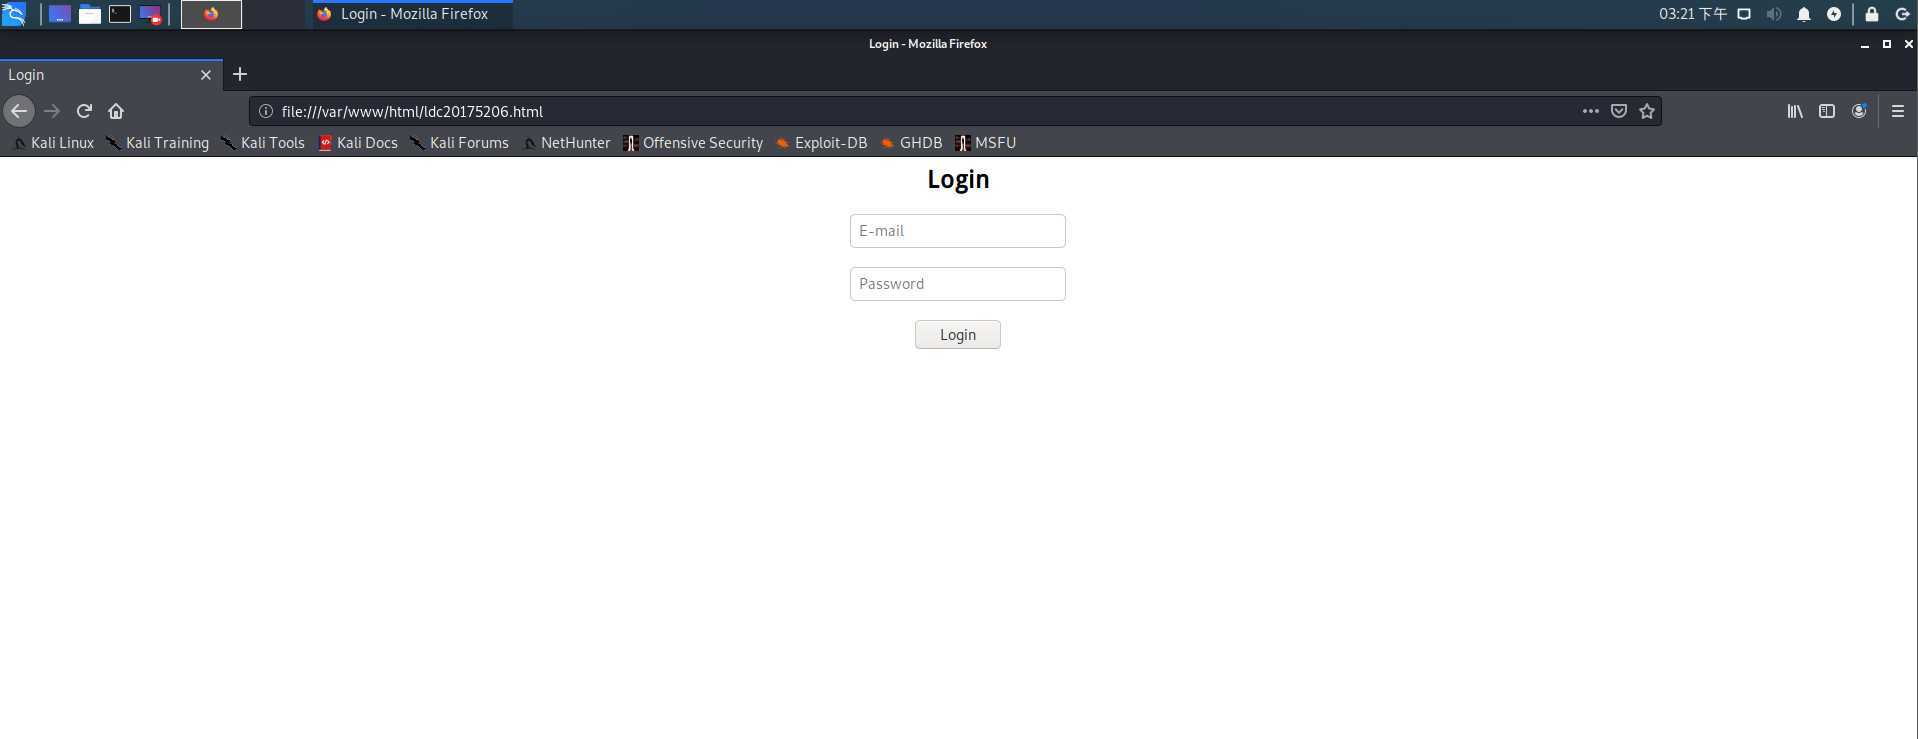Open the Kali Tools bookmark
The width and height of the screenshot is (1918, 739).
coord(263,143)
